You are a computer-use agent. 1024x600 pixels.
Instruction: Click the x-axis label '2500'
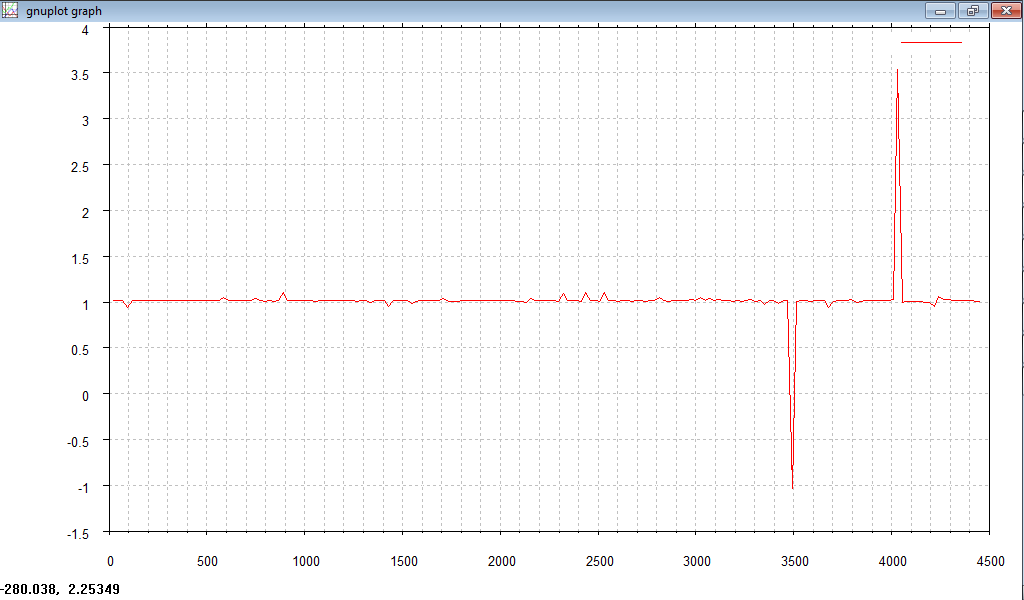600,561
